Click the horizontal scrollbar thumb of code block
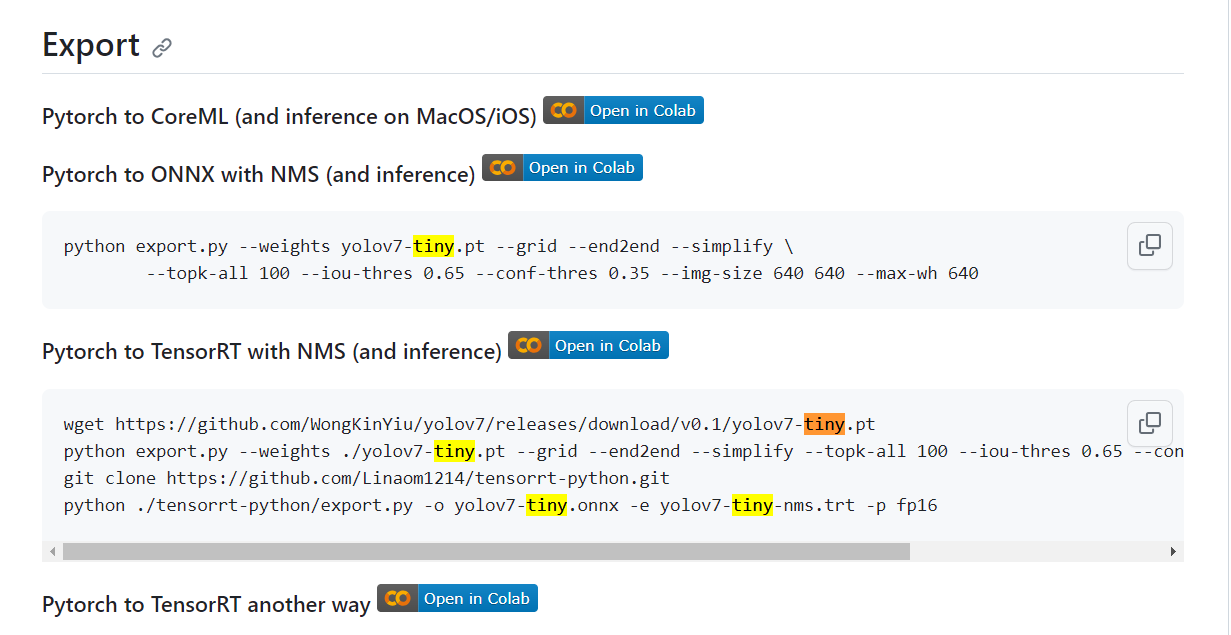 pyautogui.click(x=486, y=552)
